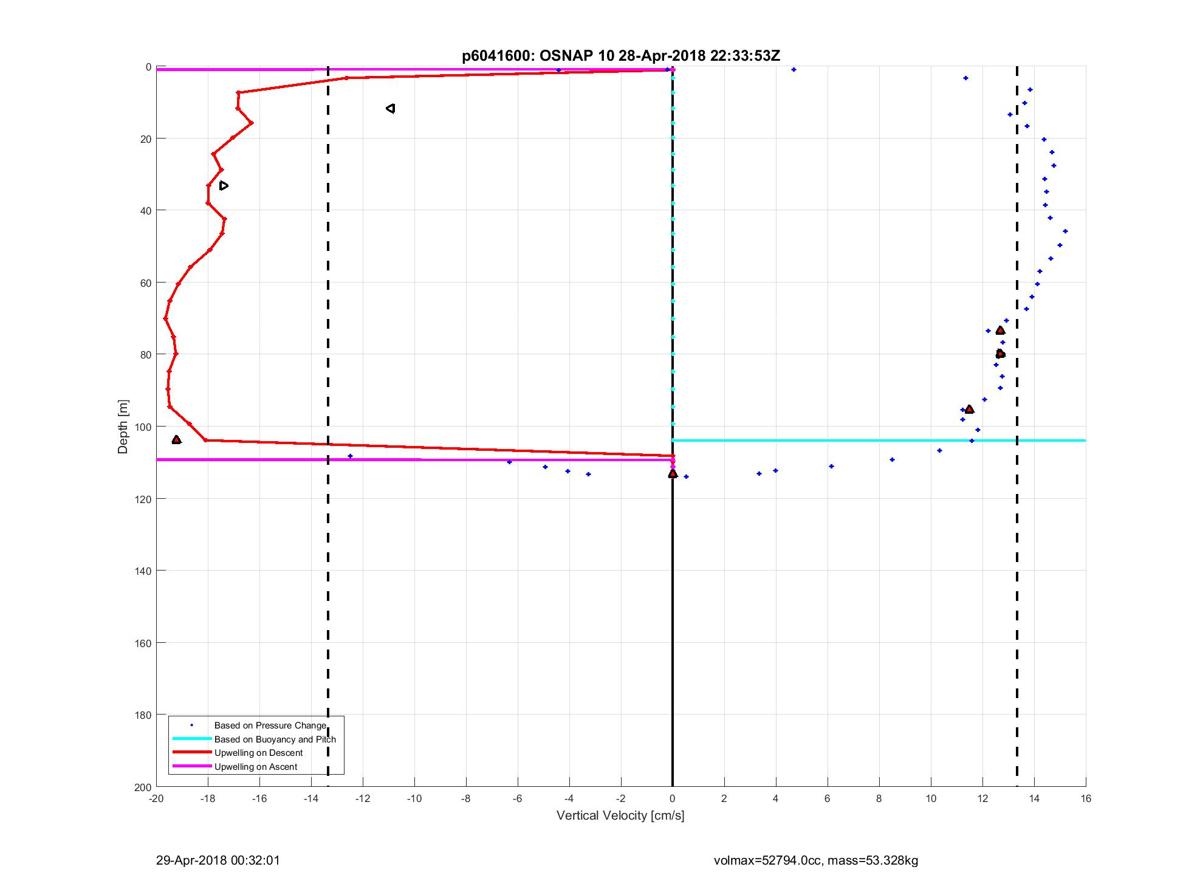1200x885 pixels.
Task: Click the x-axis tick label '14'
Action: point(1034,799)
